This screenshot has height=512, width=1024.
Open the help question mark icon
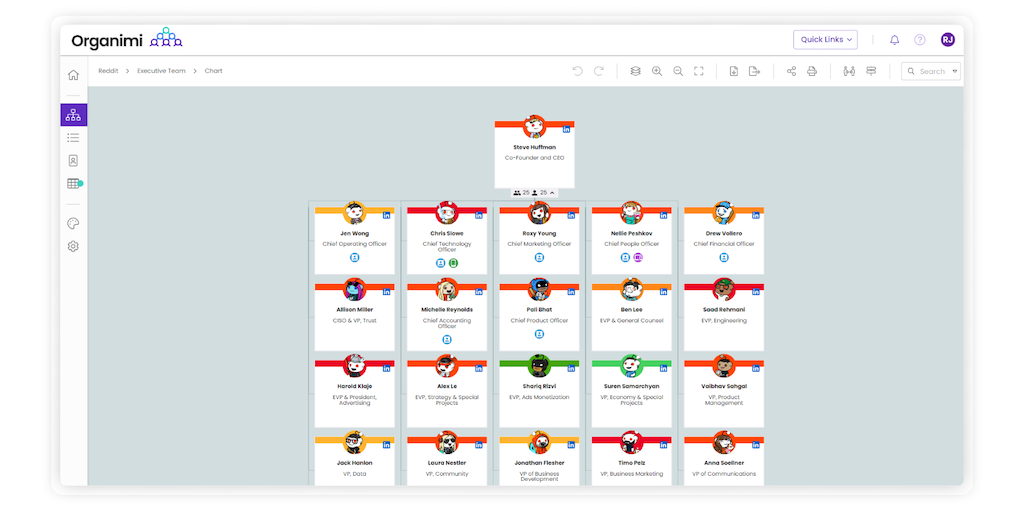(x=920, y=40)
